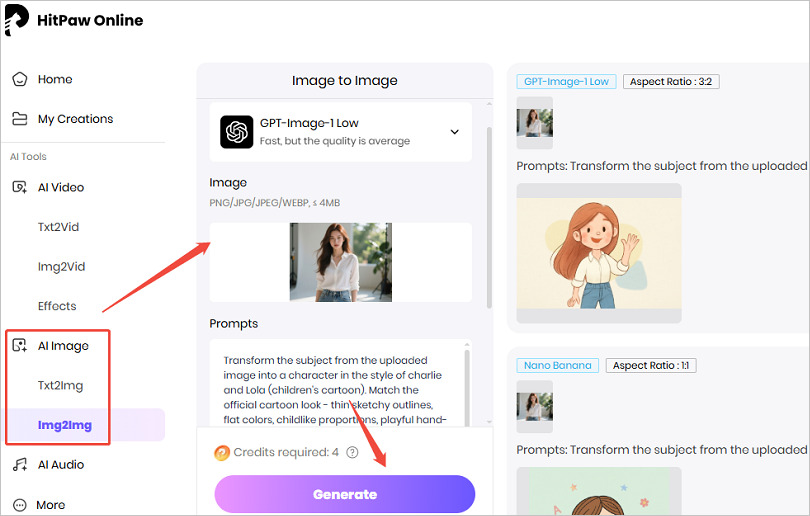
Task: Select AI Image section
Action: point(63,346)
